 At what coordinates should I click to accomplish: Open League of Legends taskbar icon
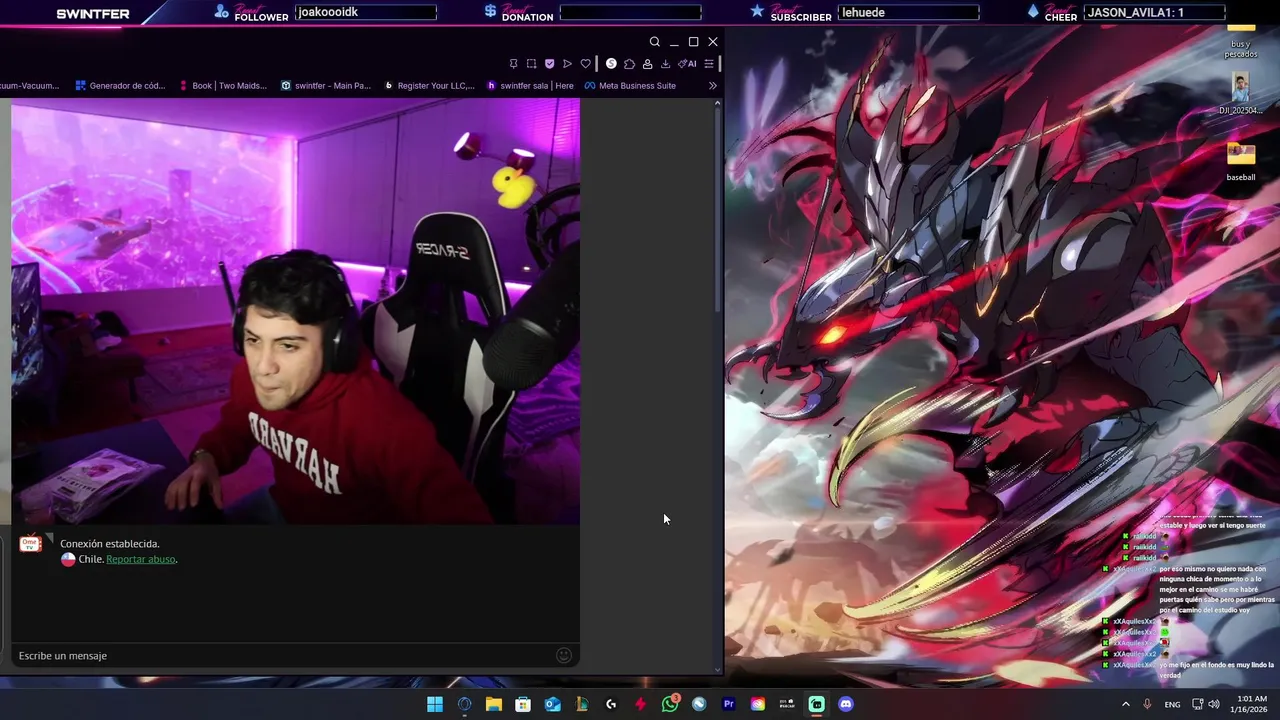(582, 704)
